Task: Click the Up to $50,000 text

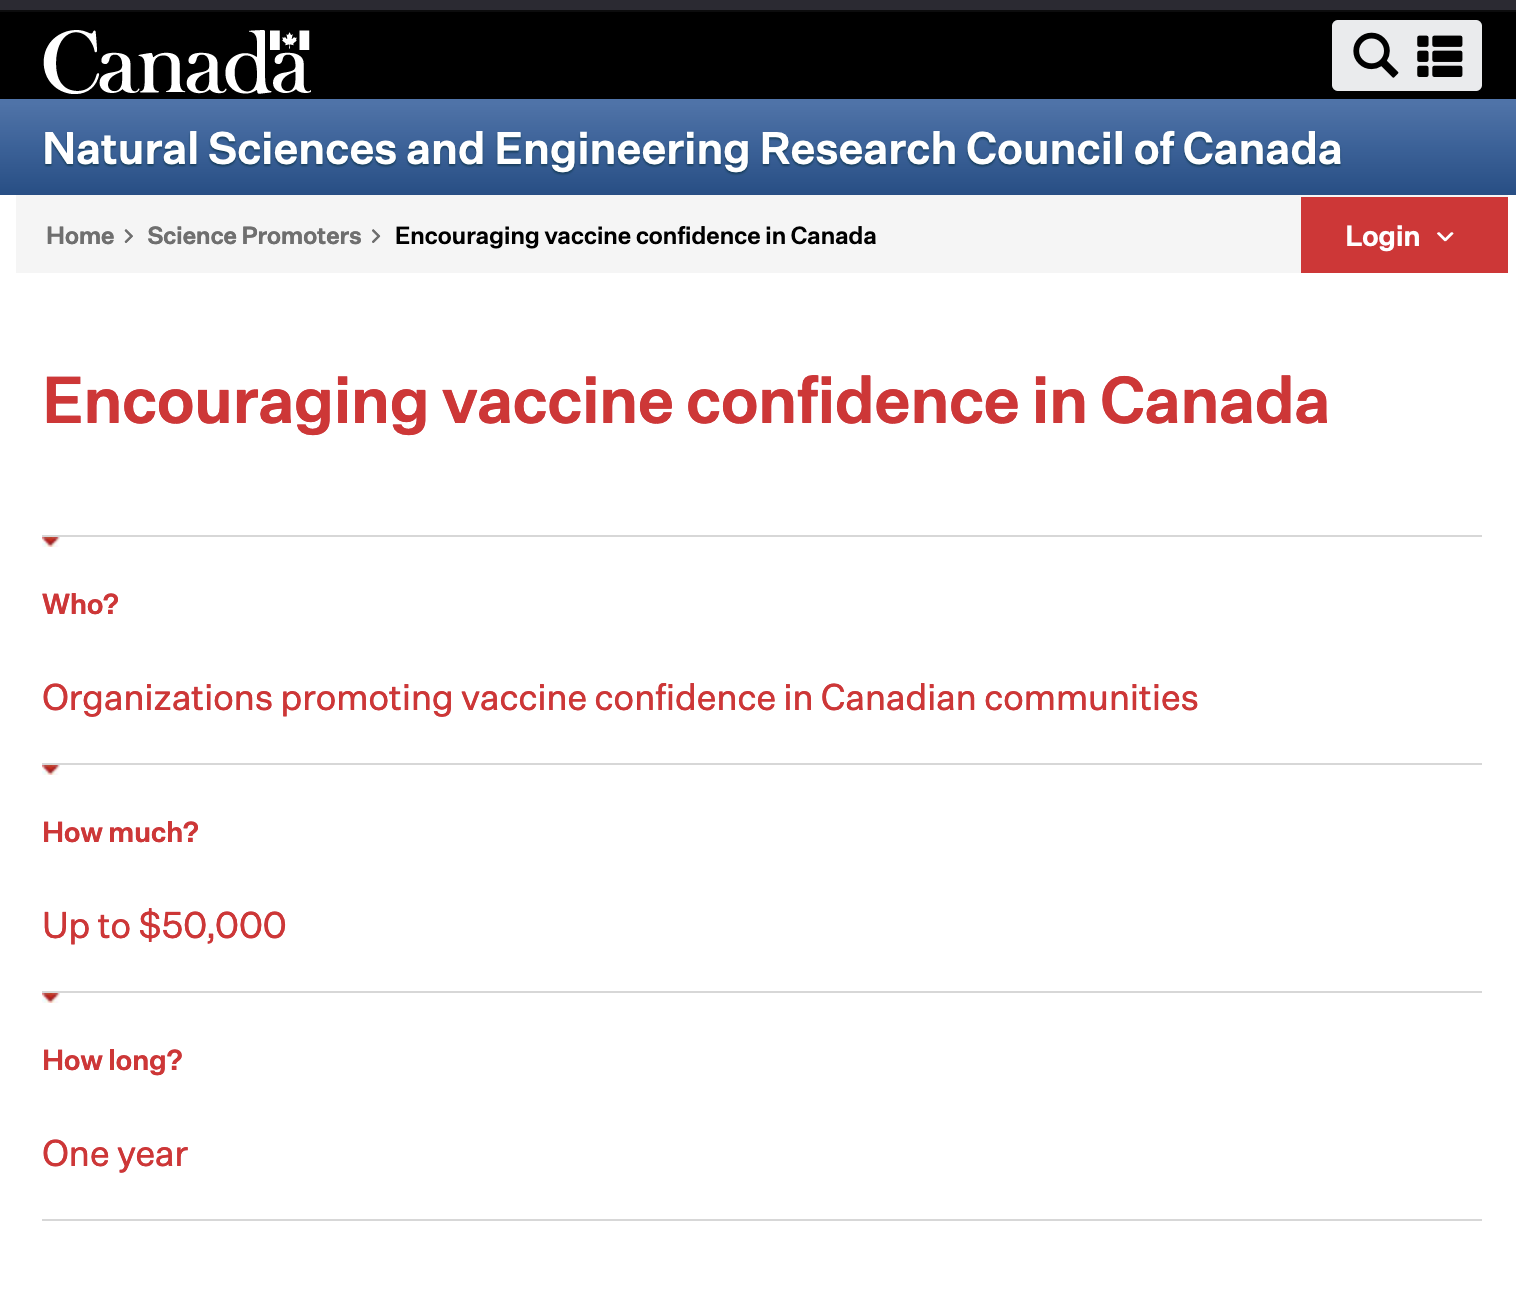Action: coord(164,925)
